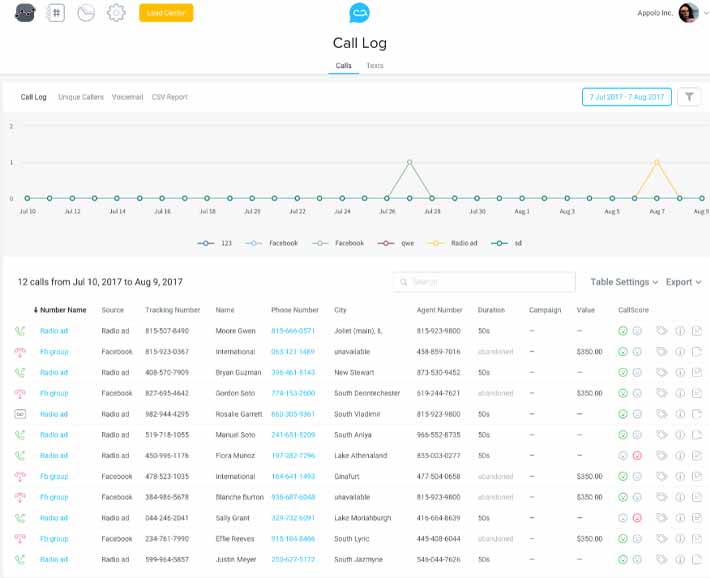
Task: Toggle red bad-score face for Sally Grant
Action: 637,518
